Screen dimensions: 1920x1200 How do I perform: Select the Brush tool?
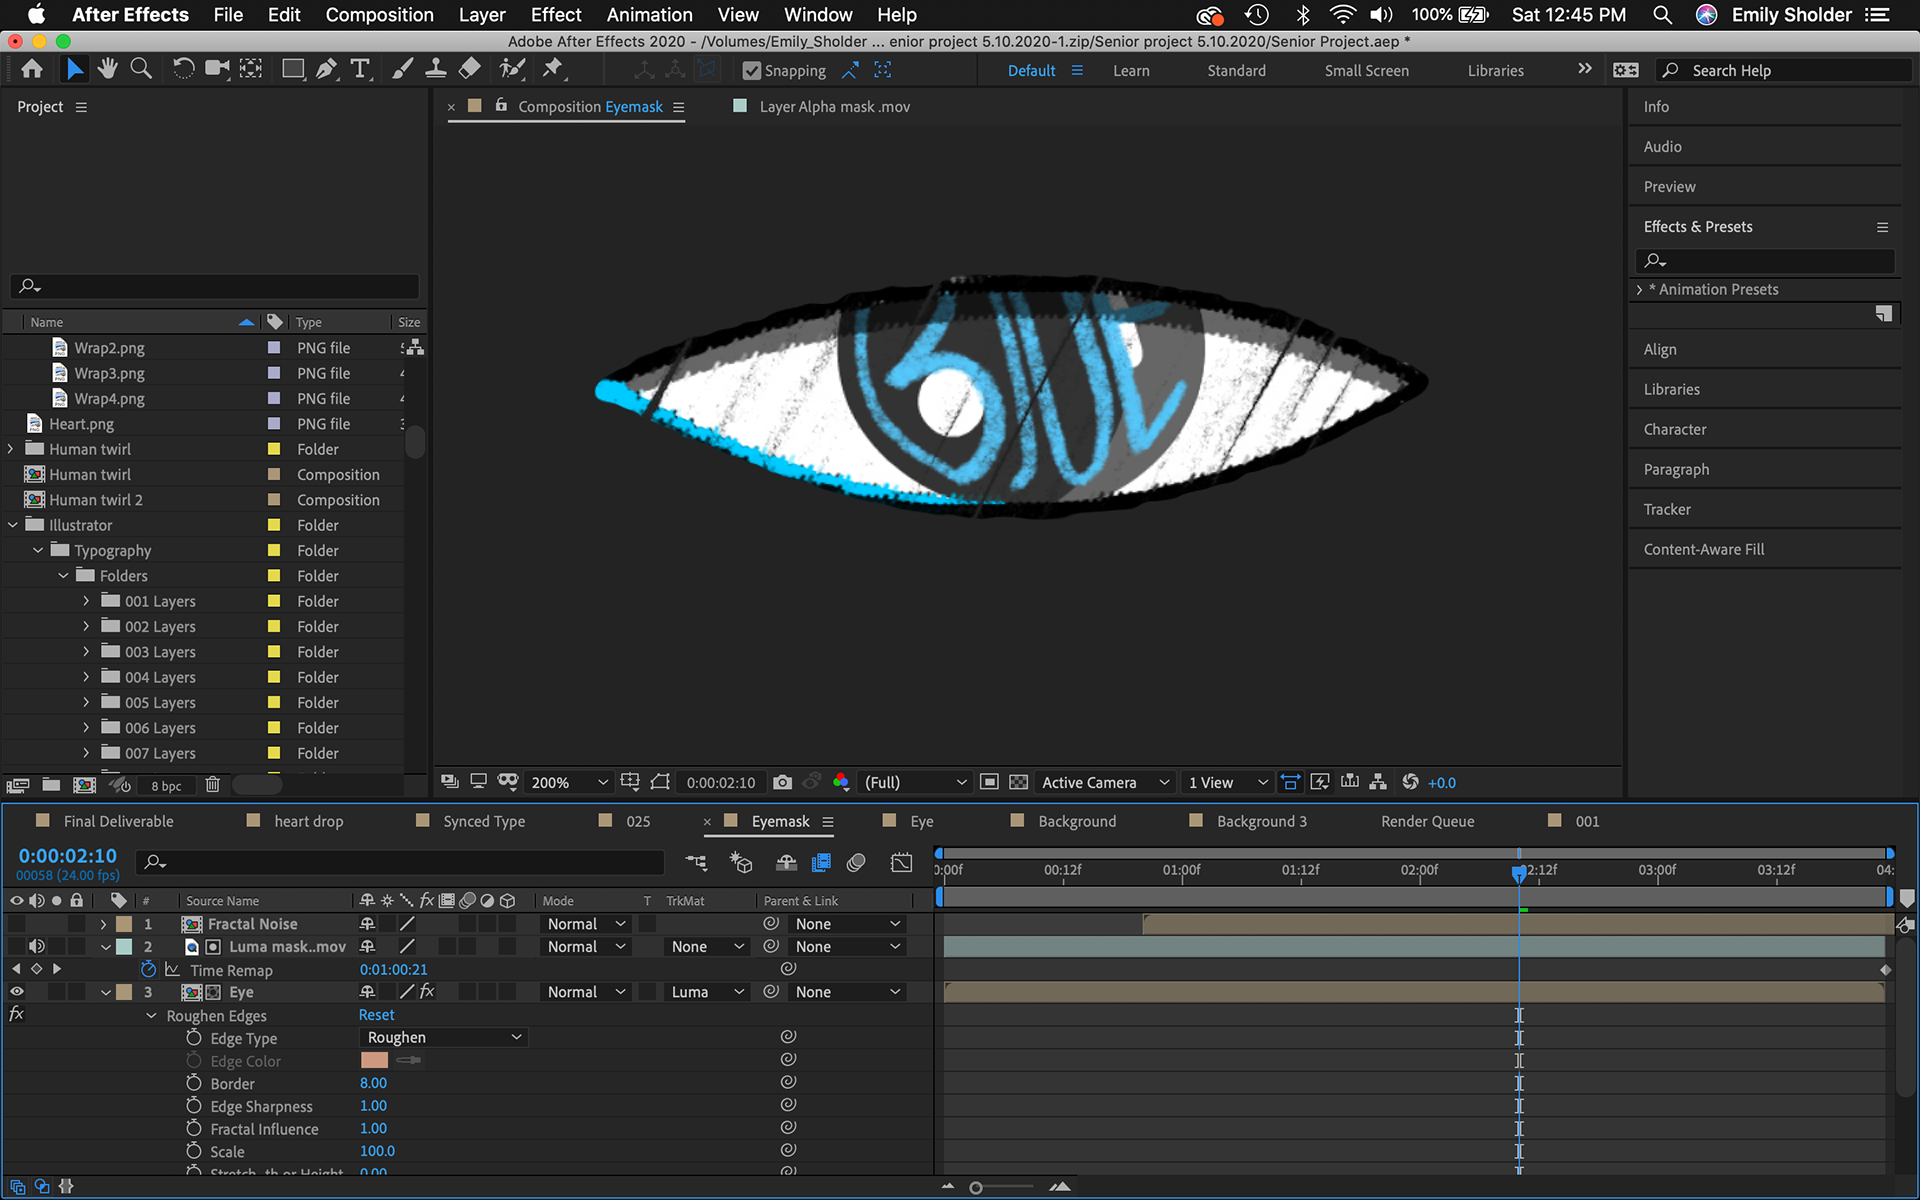pos(402,69)
